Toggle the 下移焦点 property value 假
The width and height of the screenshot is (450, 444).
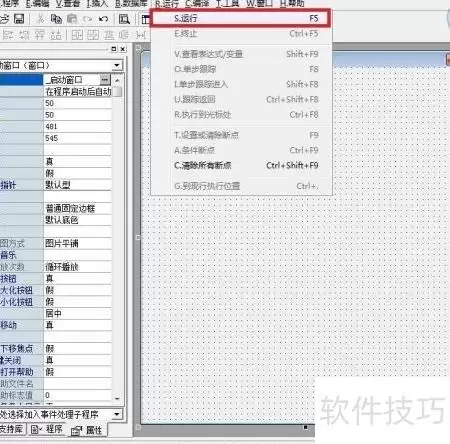pyautogui.click(x=78, y=348)
